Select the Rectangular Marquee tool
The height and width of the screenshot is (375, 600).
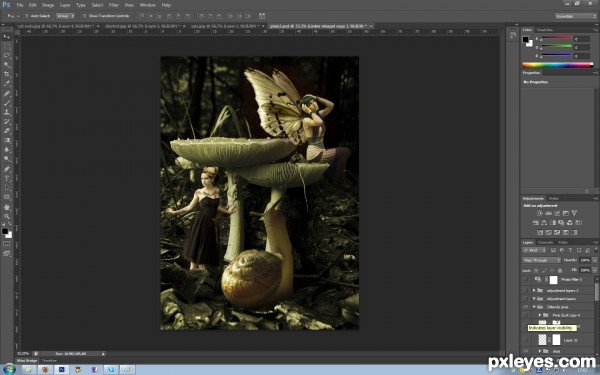click(x=7, y=46)
